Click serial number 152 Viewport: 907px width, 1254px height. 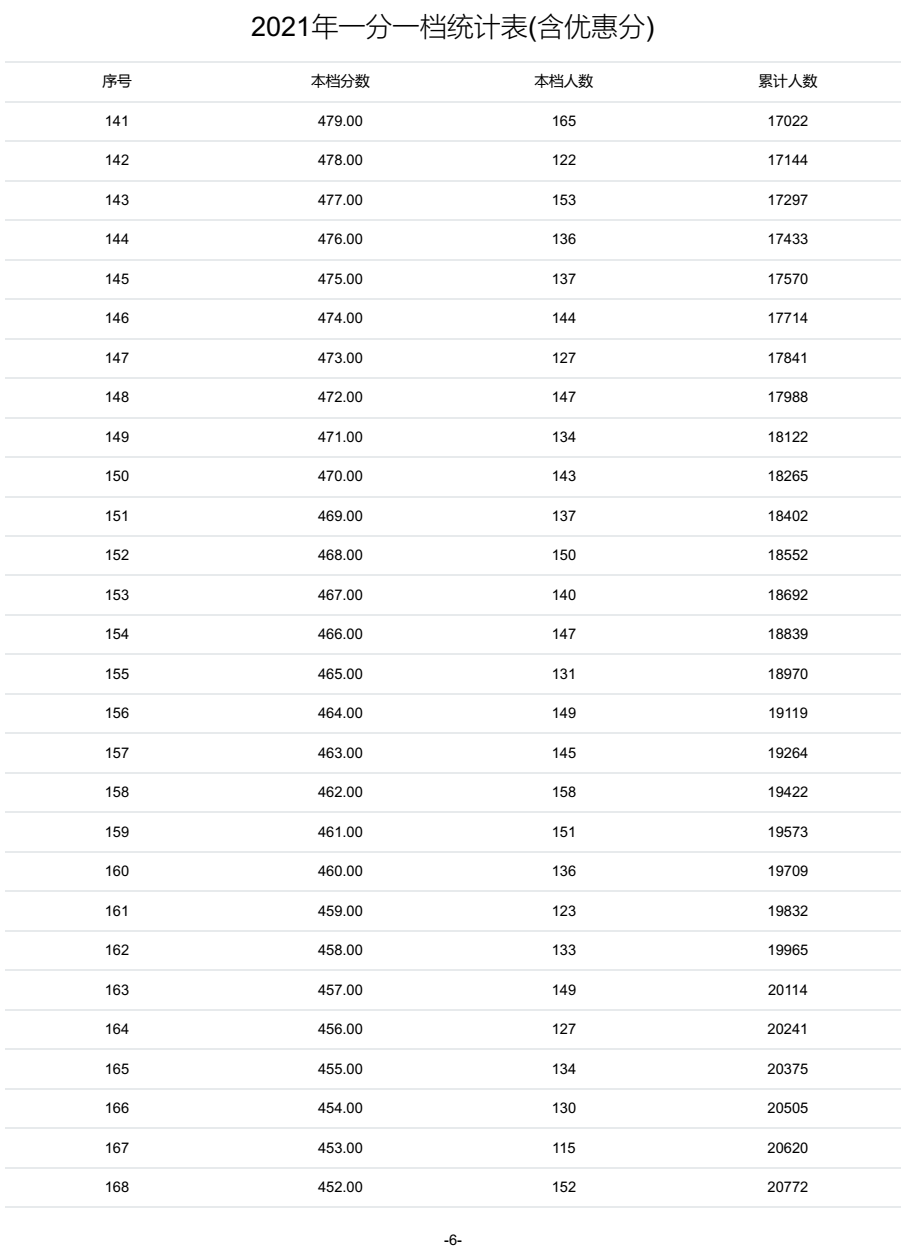tap(117, 556)
